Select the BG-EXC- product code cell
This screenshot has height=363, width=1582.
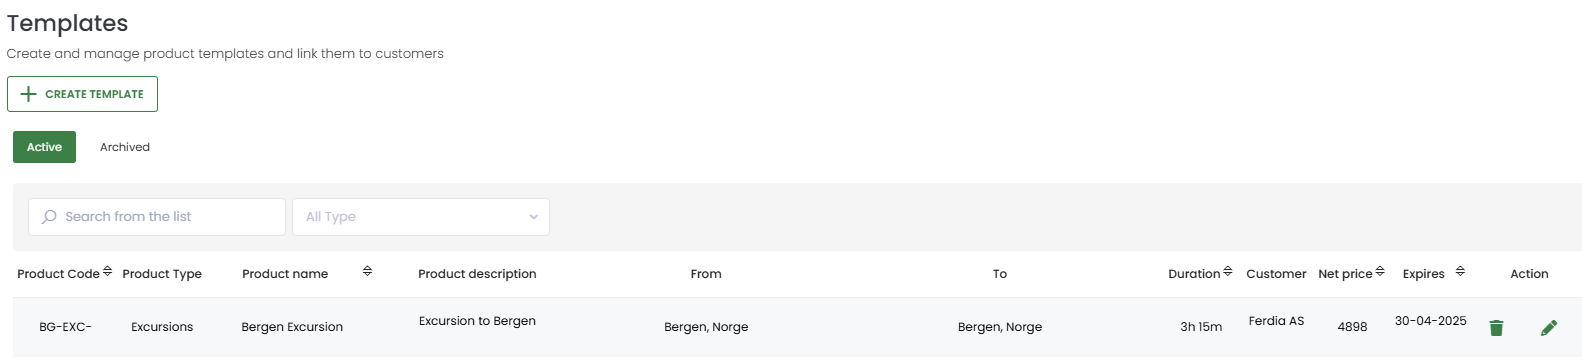click(65, 327)
